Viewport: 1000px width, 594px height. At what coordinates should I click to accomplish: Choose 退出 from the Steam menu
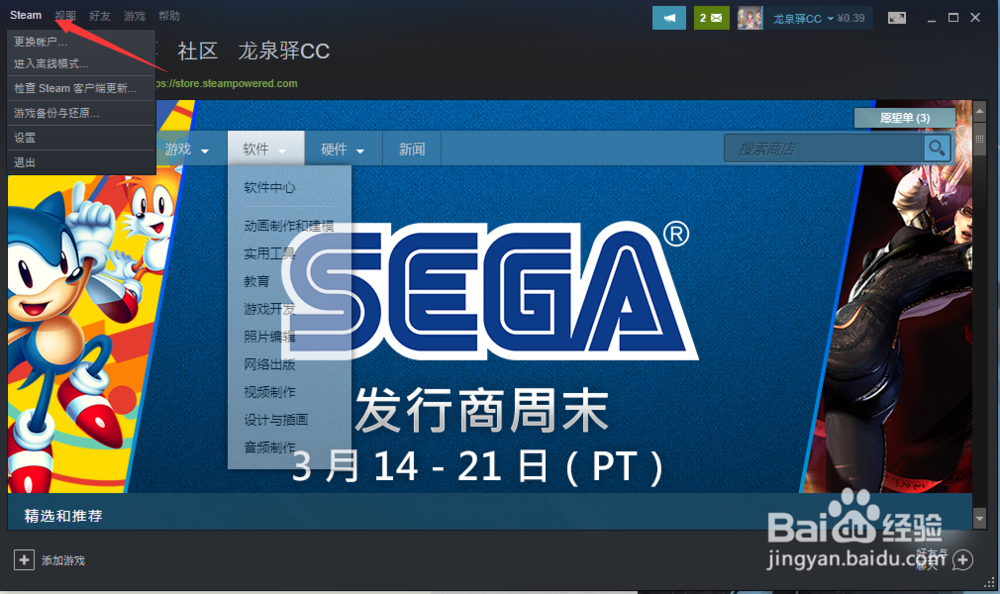click(x=81, y=163)
